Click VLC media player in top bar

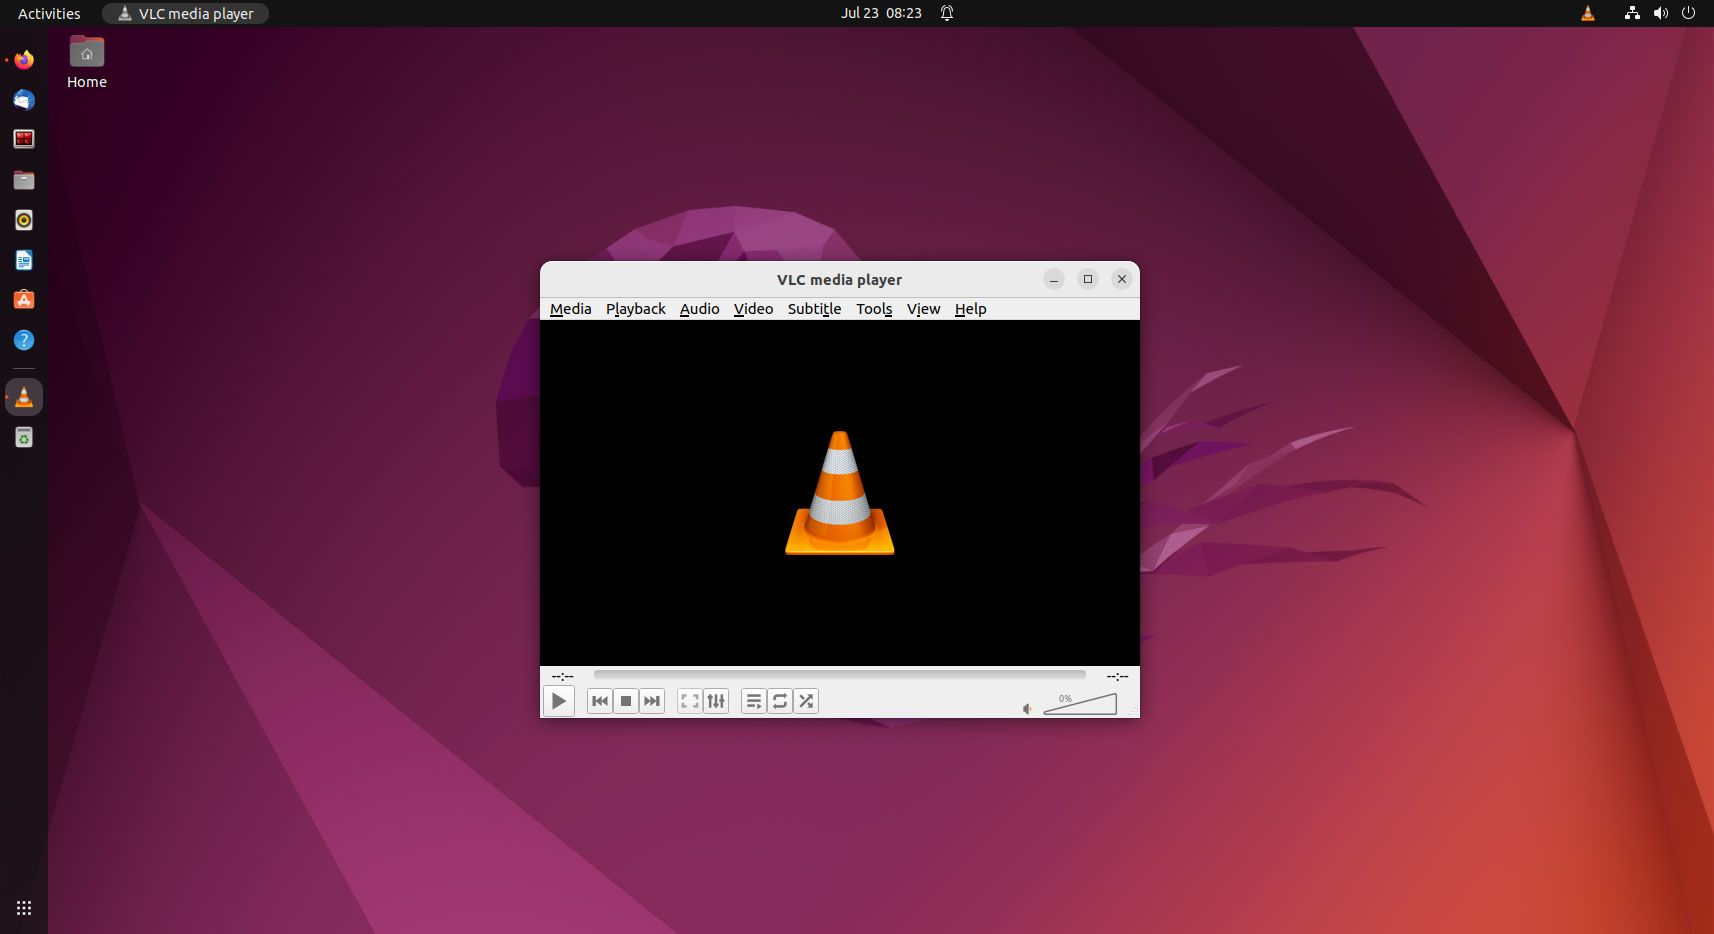[x=186, y=13]
